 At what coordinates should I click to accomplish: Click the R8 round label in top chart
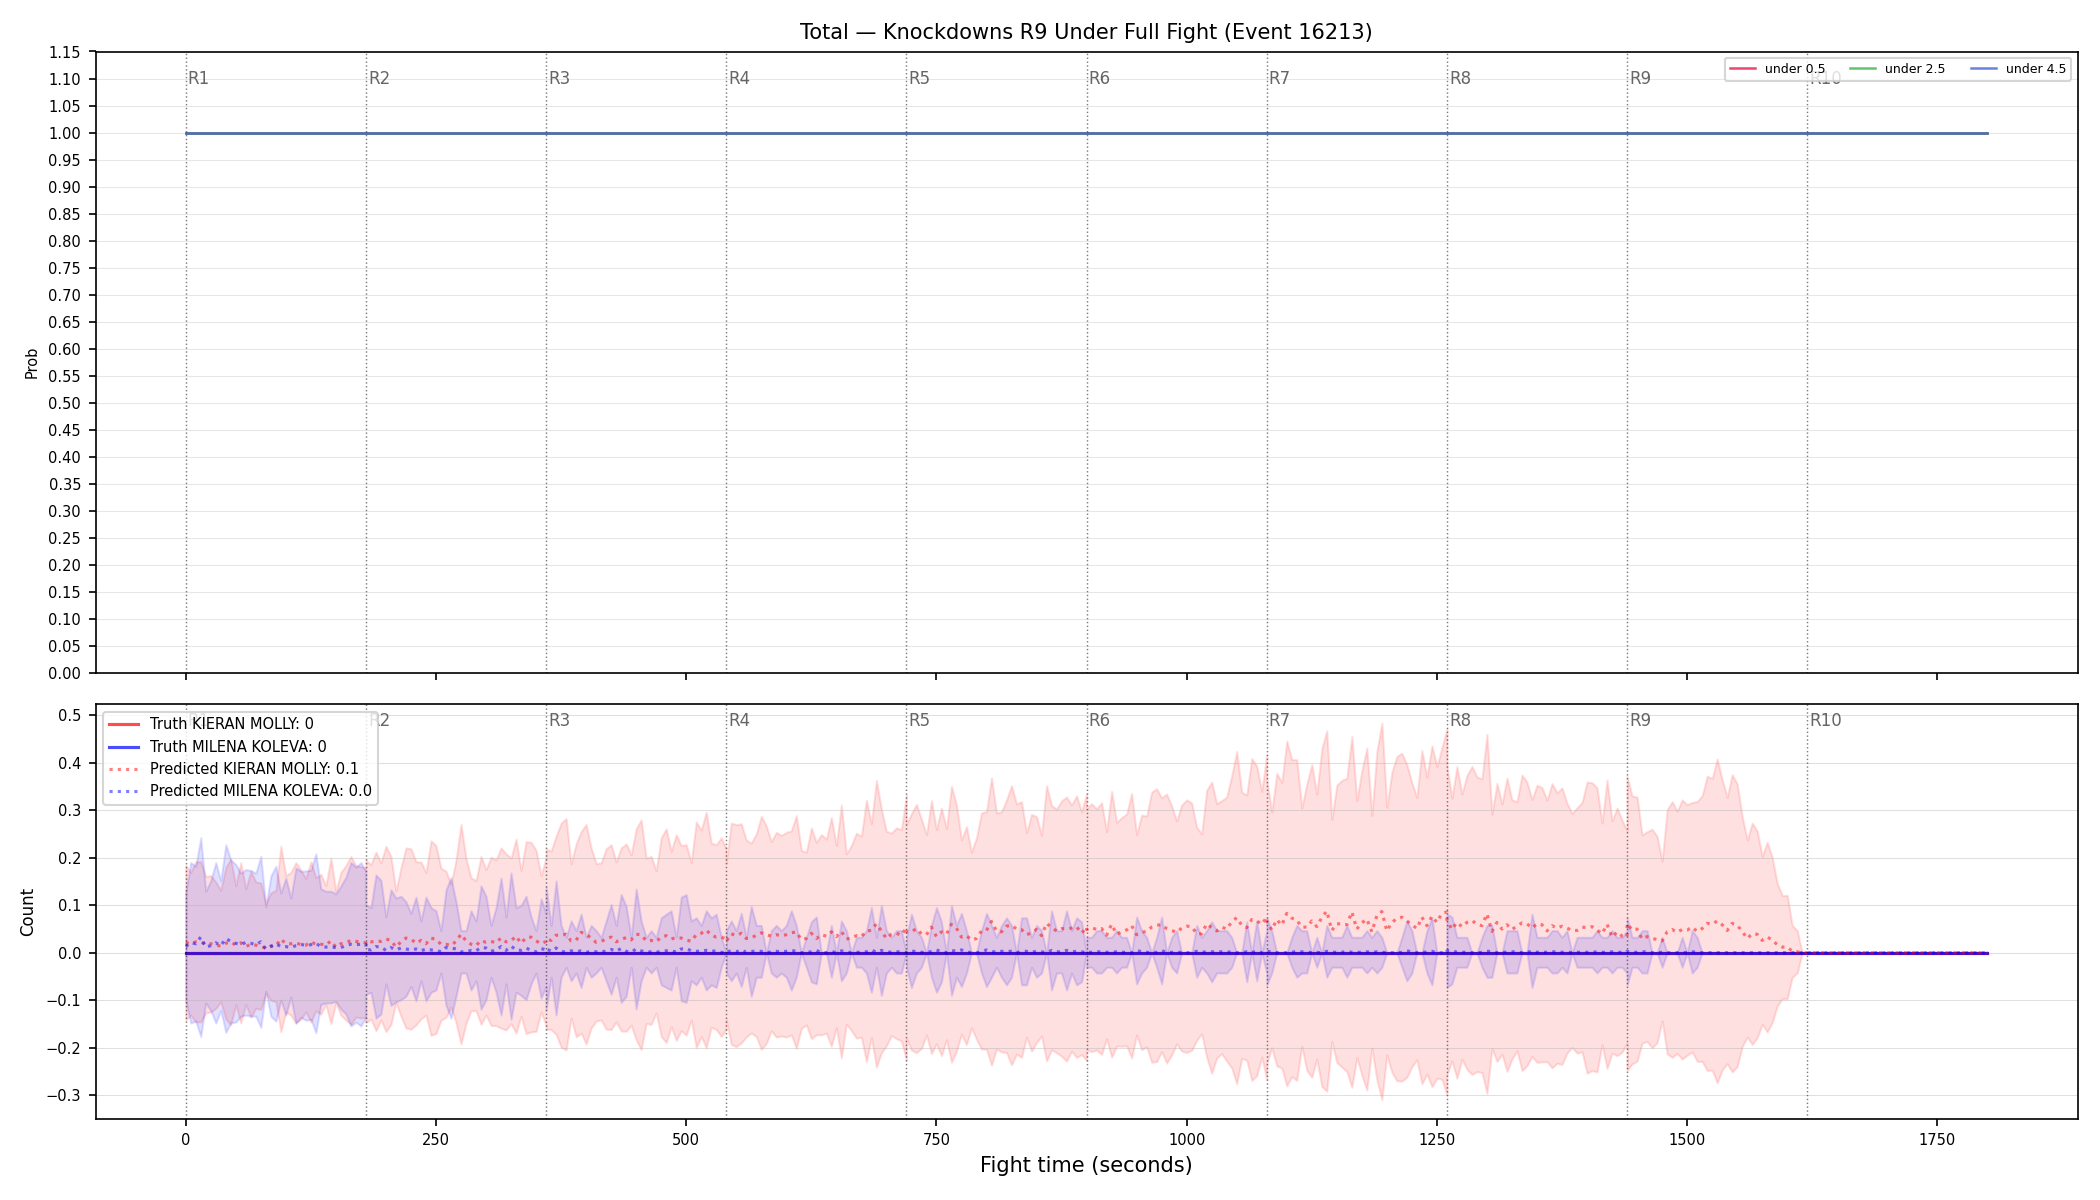tap(1460, 78)
